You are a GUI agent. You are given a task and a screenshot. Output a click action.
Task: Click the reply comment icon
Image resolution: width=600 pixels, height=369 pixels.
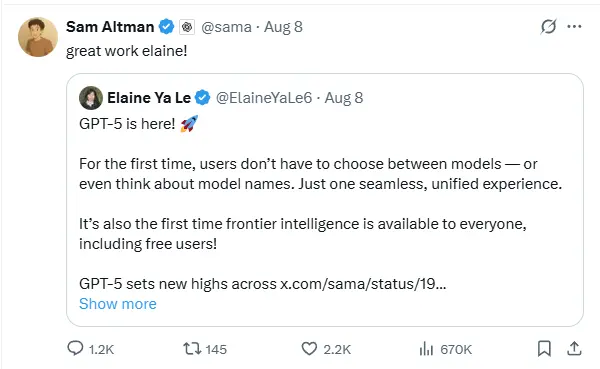(75, 348)
